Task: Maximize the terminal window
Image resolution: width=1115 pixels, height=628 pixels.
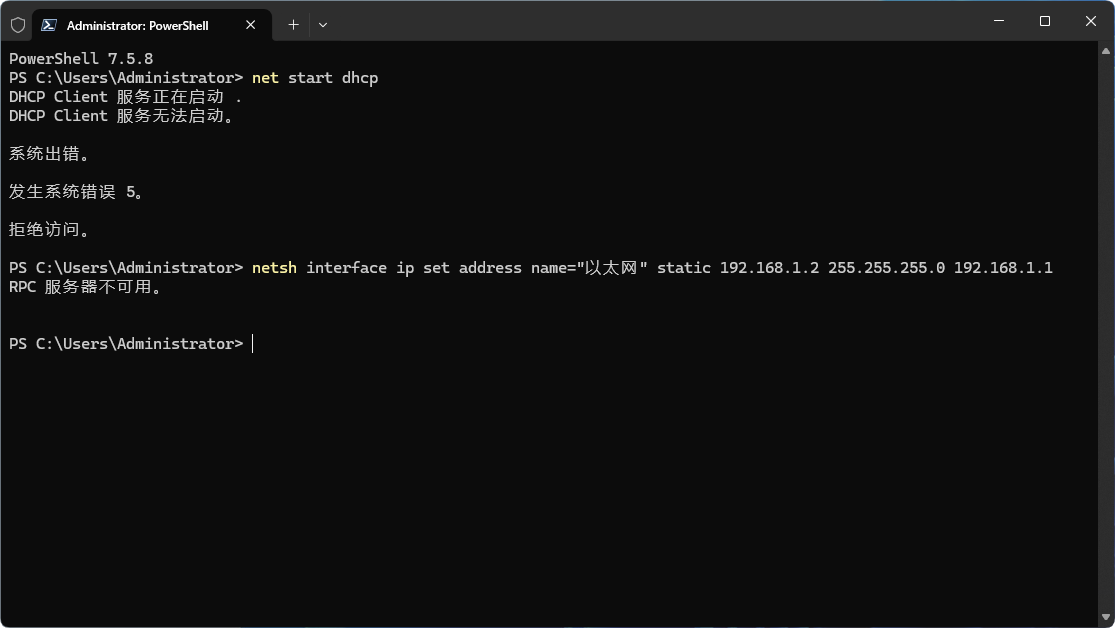Action: coord(1045,21)
